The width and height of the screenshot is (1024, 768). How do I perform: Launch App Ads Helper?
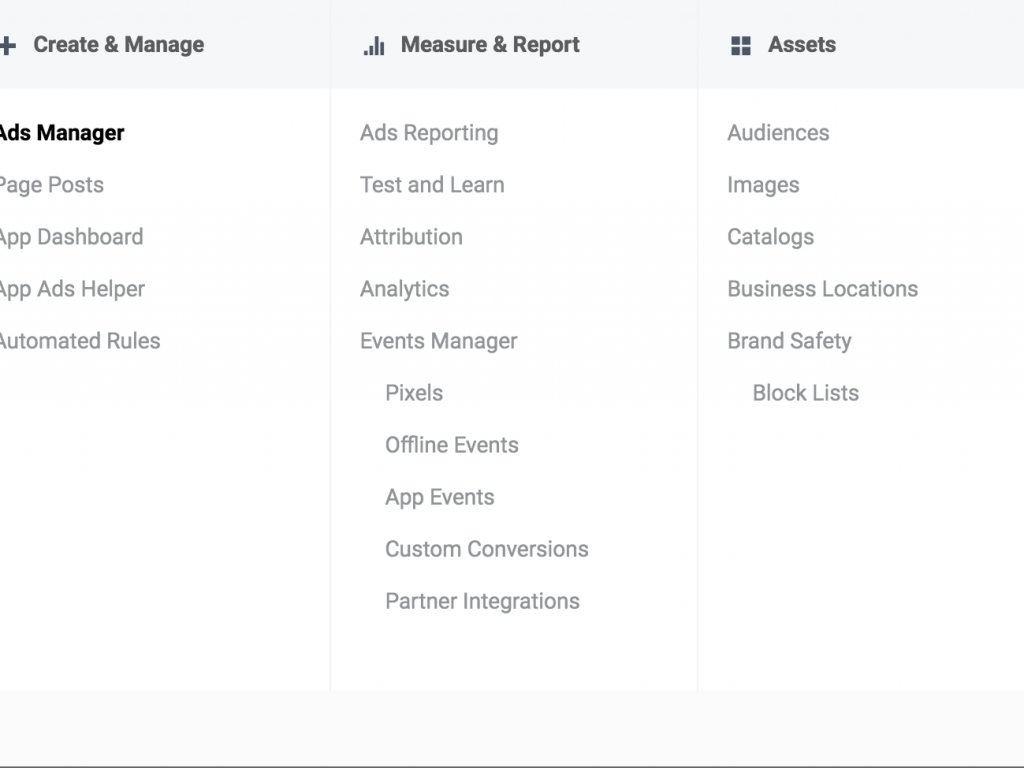tap(72, 289)
